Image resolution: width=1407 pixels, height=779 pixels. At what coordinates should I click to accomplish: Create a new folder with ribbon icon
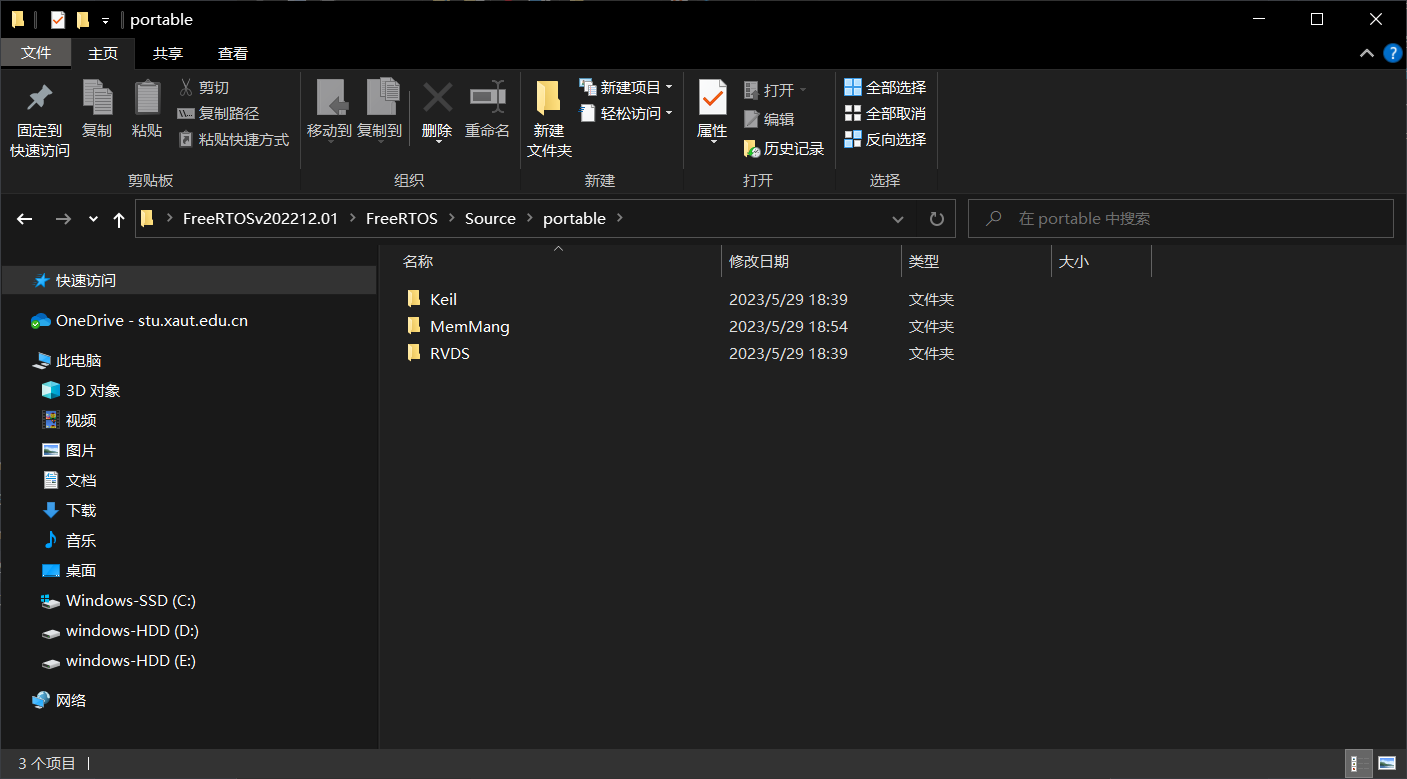coord(549,99)
